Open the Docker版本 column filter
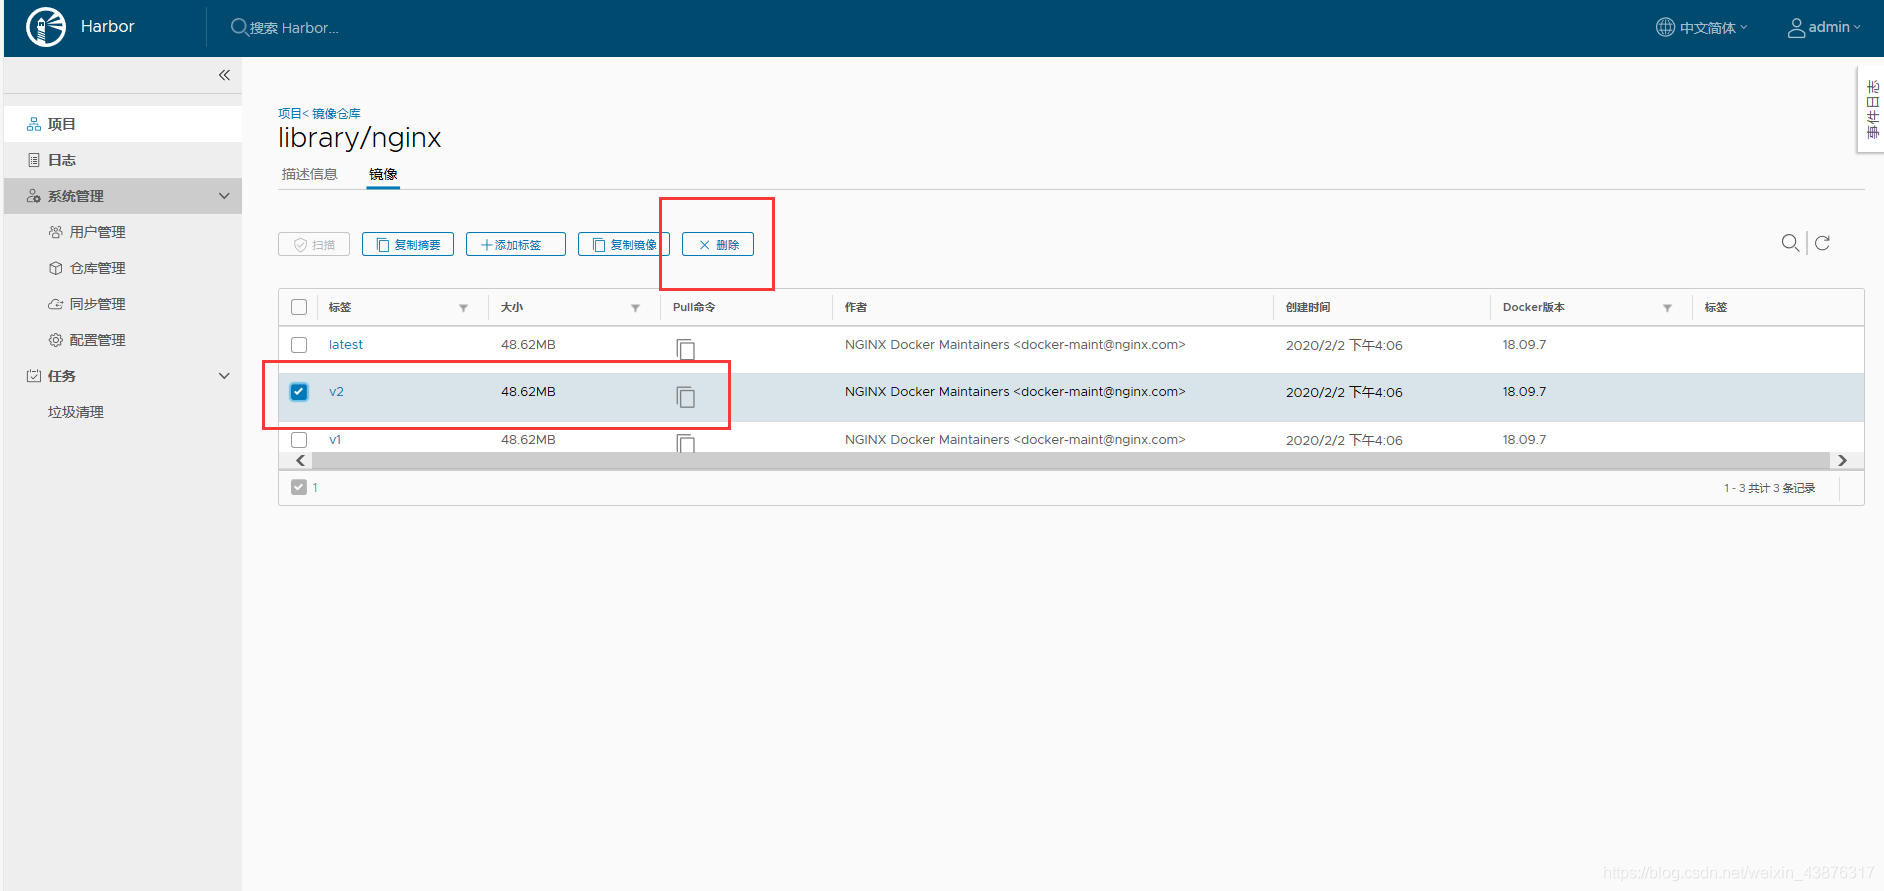 1667,308
